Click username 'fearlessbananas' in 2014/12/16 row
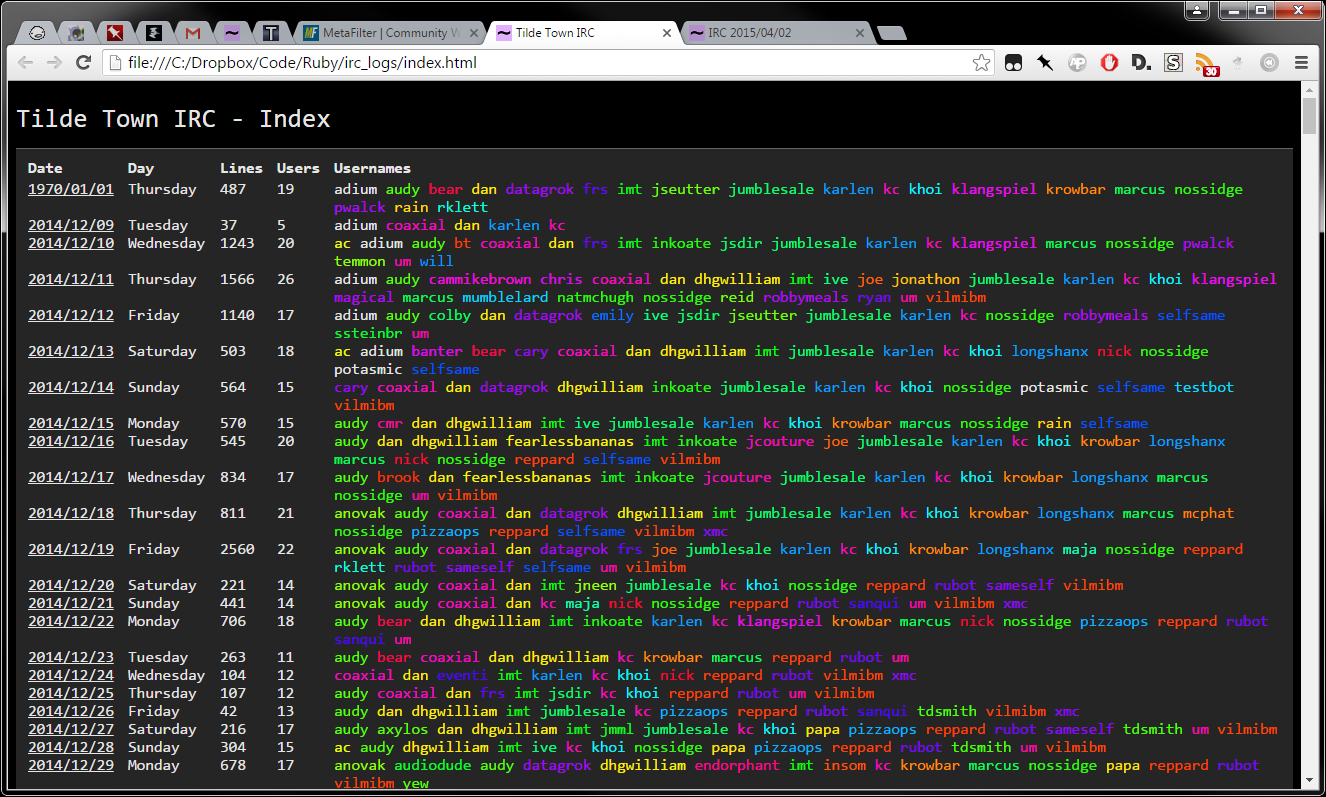The image size is (1326, 797). (x=570, y=441)
